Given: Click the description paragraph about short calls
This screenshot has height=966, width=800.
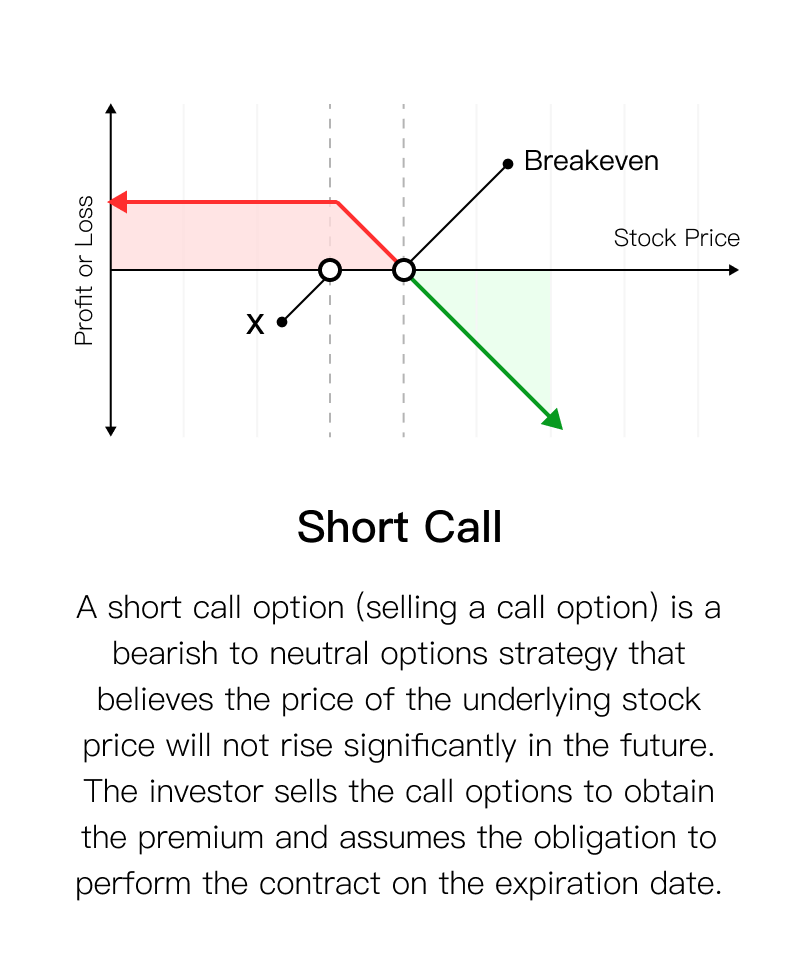Looking at the screenshot, I should 399,745.
